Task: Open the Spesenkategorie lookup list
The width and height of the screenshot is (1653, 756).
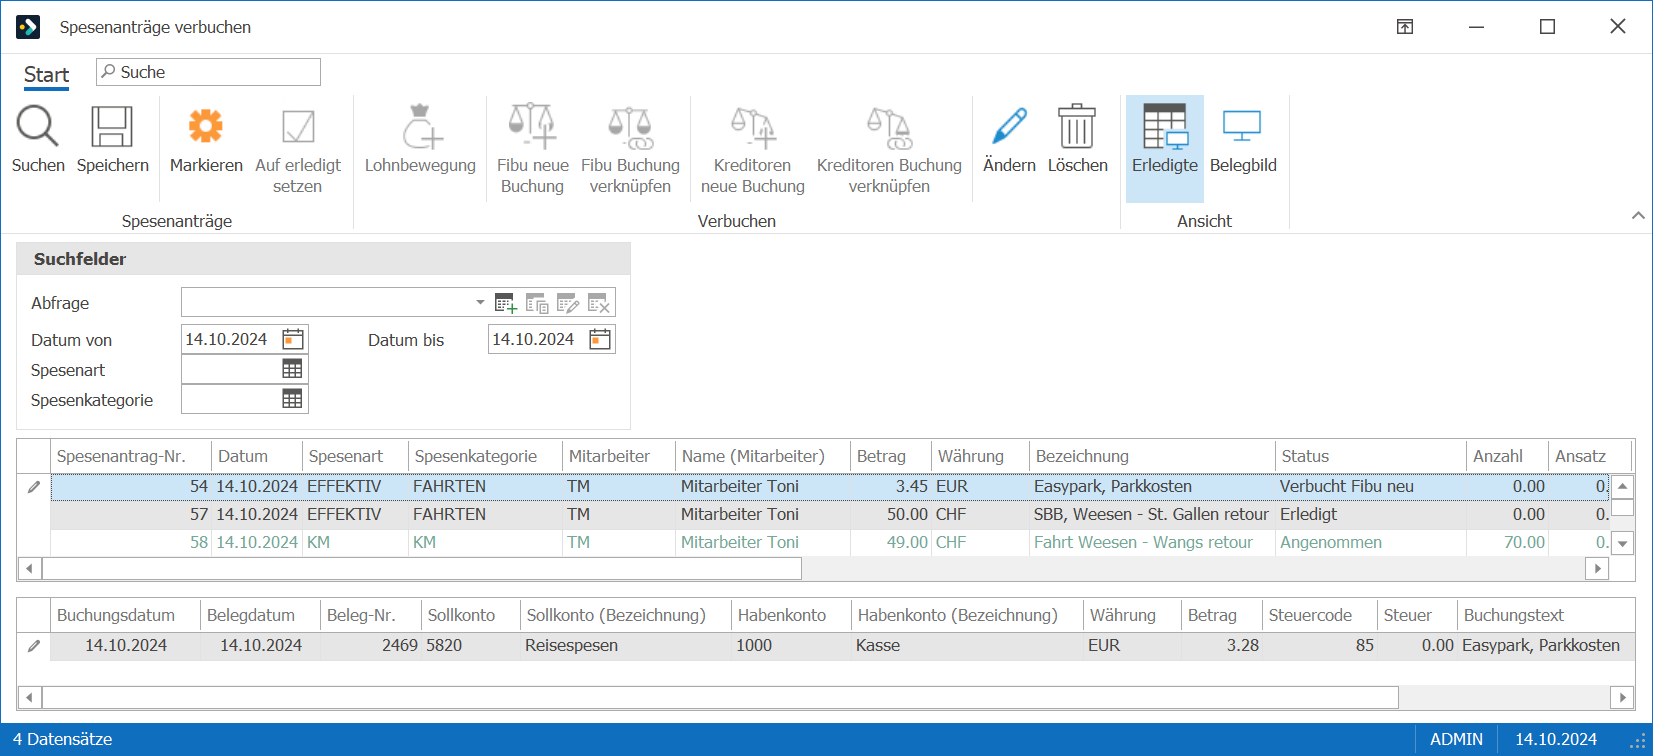Action: (292, 399)
